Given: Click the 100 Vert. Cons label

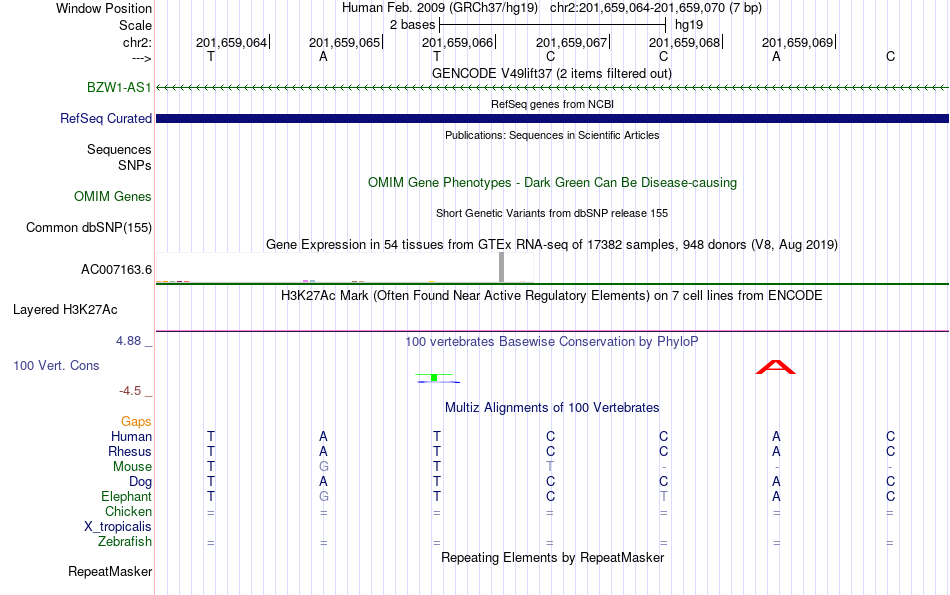Looking at the screenshot, I should coord(56,365).
